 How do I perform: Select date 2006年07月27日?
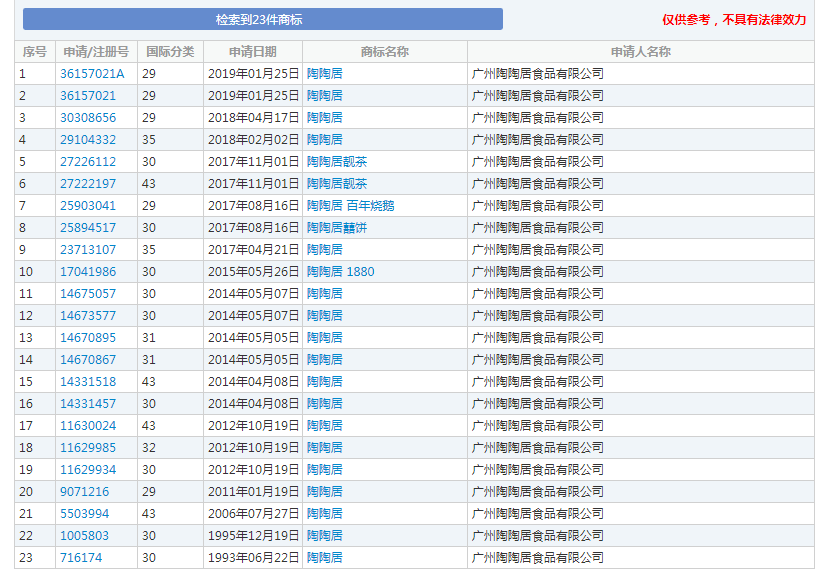tap(254, 514)
